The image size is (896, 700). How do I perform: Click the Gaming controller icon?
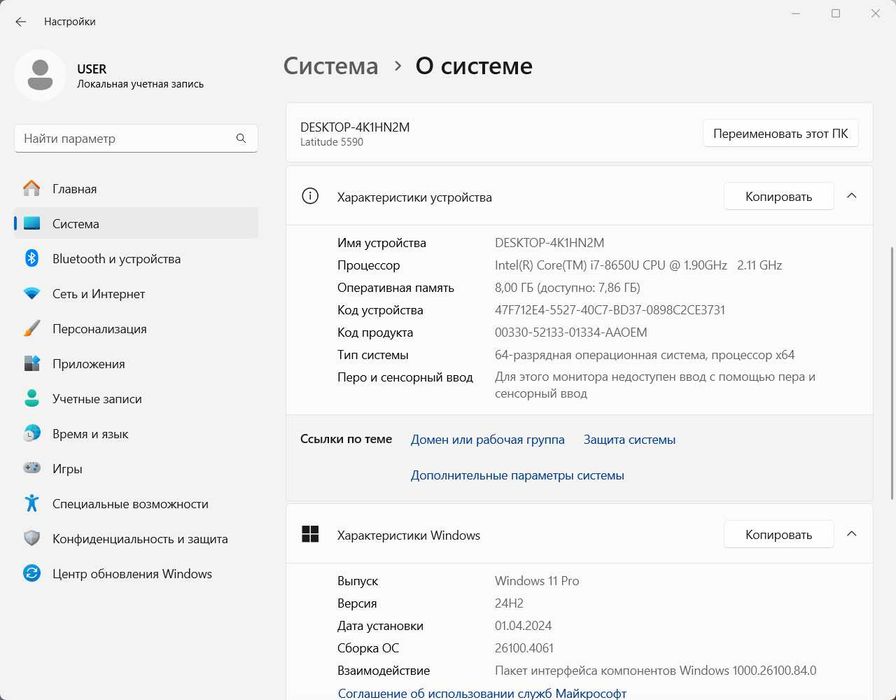tap(32, 469)
